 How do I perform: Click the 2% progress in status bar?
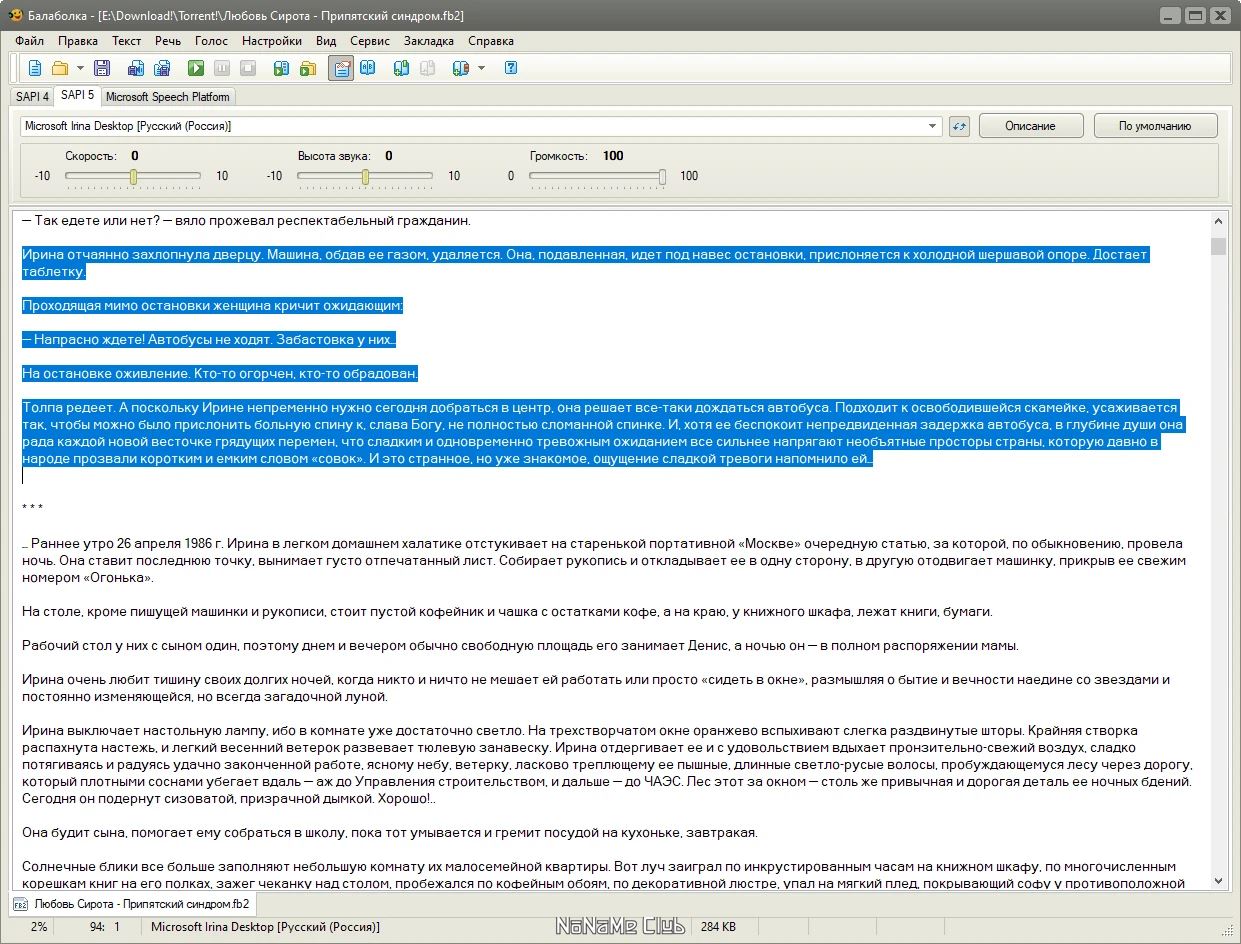click(x=39, y=927)
